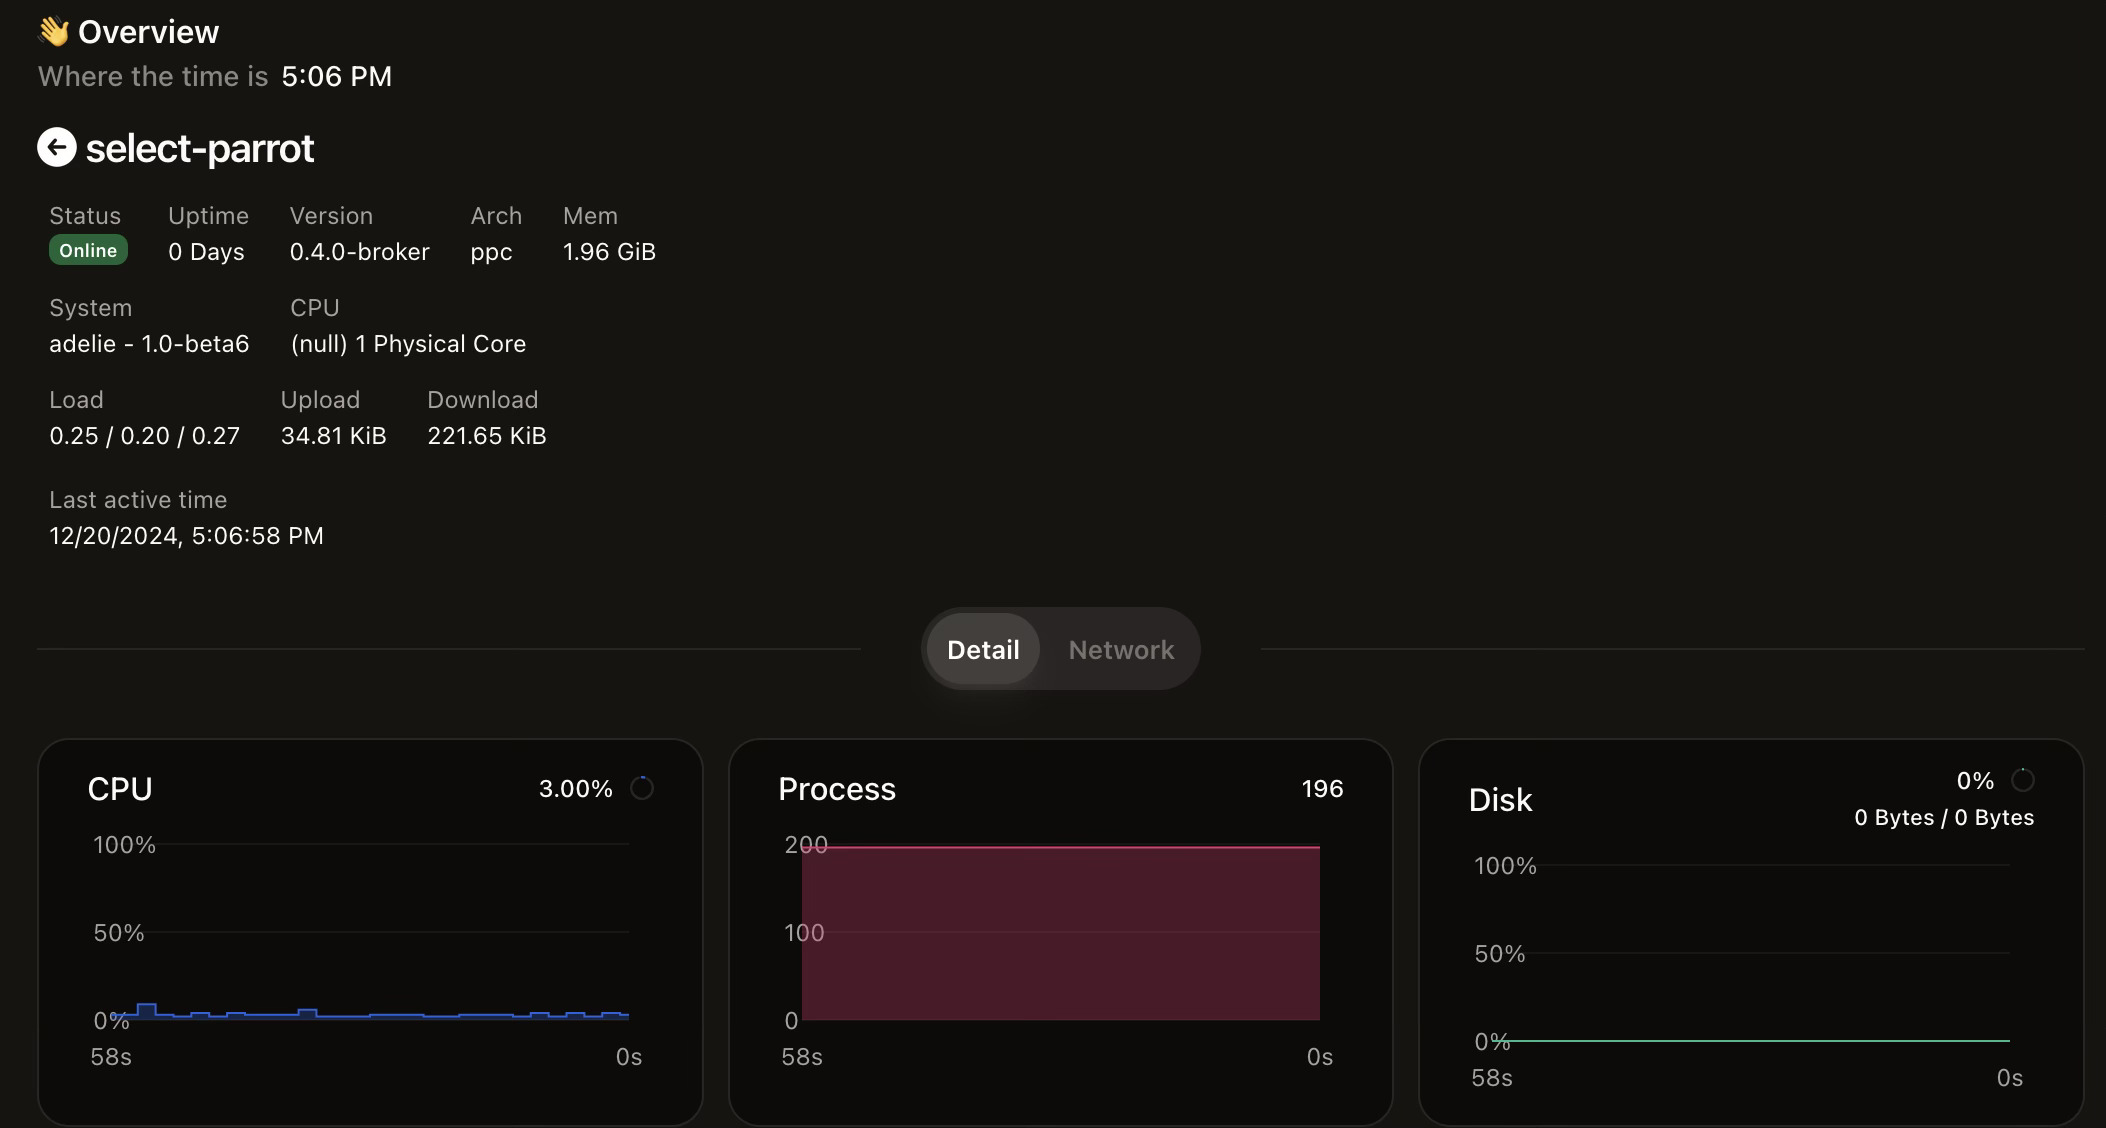The width and height of the screenshot is (2106, 1128).
Task: Click the select-parrot server name
Action: 200,148
